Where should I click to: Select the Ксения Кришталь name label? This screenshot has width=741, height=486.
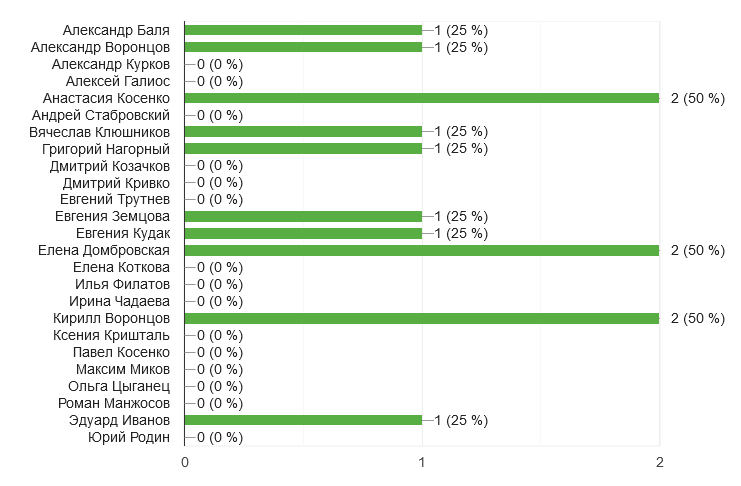click(x=112, y=335)
